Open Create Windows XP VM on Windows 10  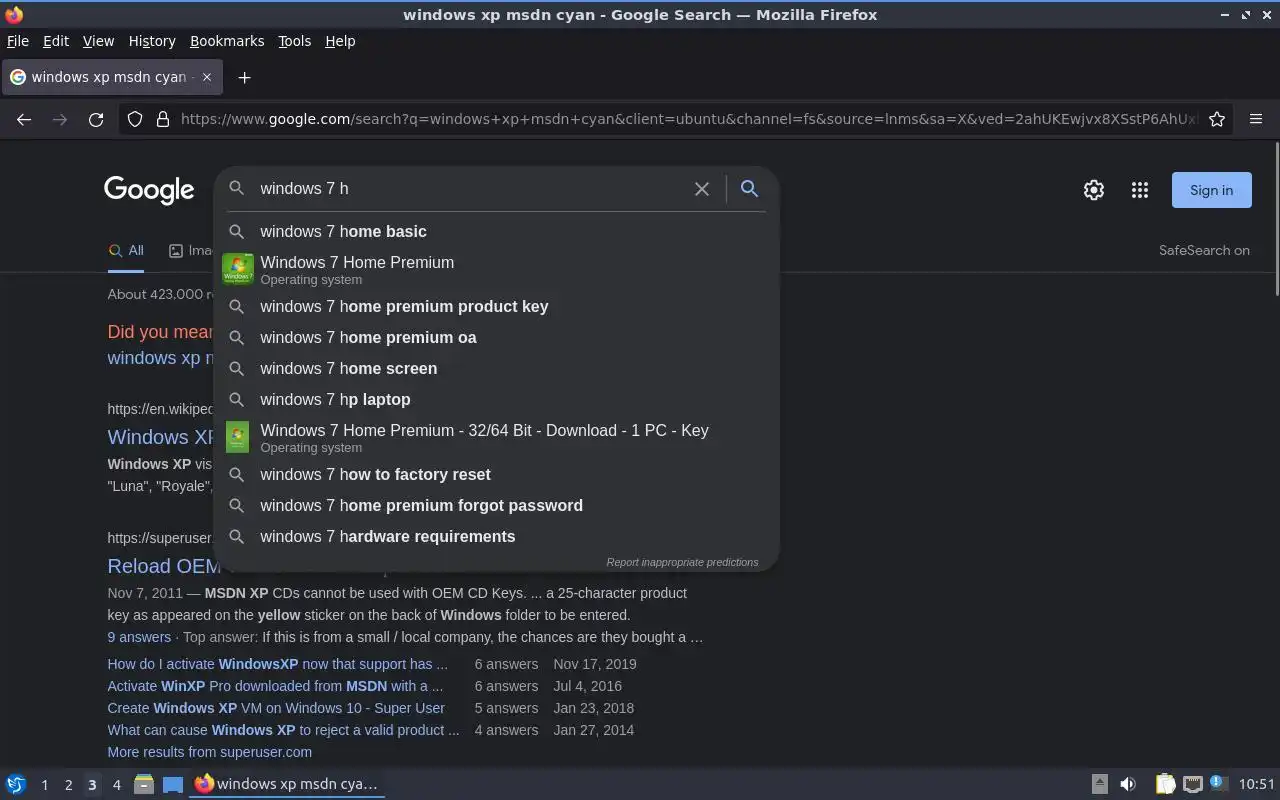276,708
